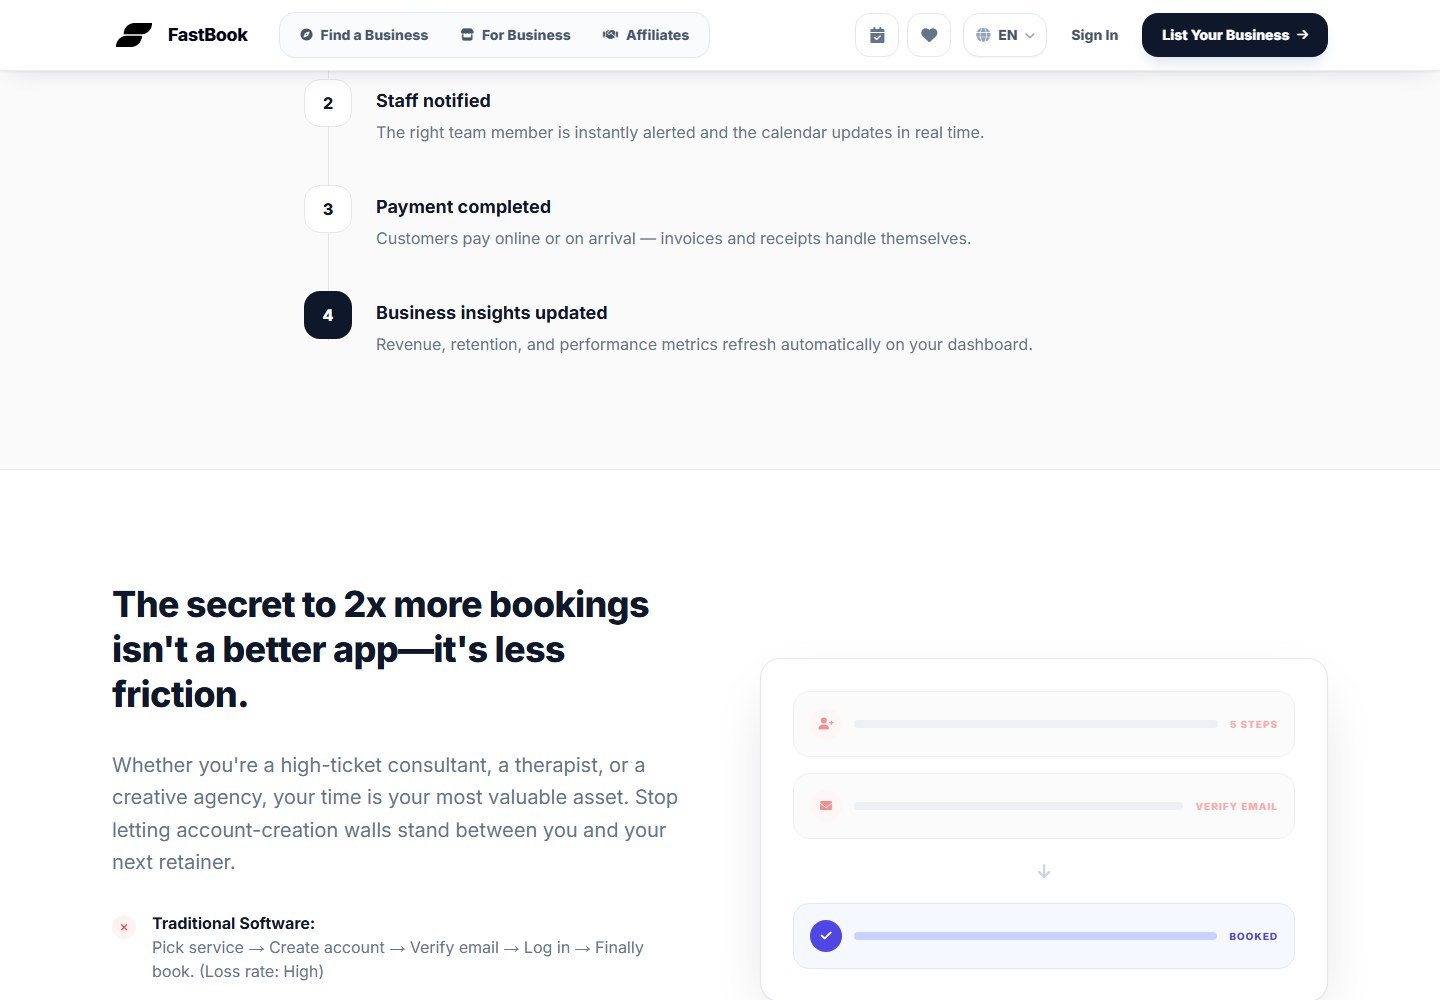Click the globe language icon
The height and width of the screenshot is (1000, 1440).
click(x=983, y=35)
